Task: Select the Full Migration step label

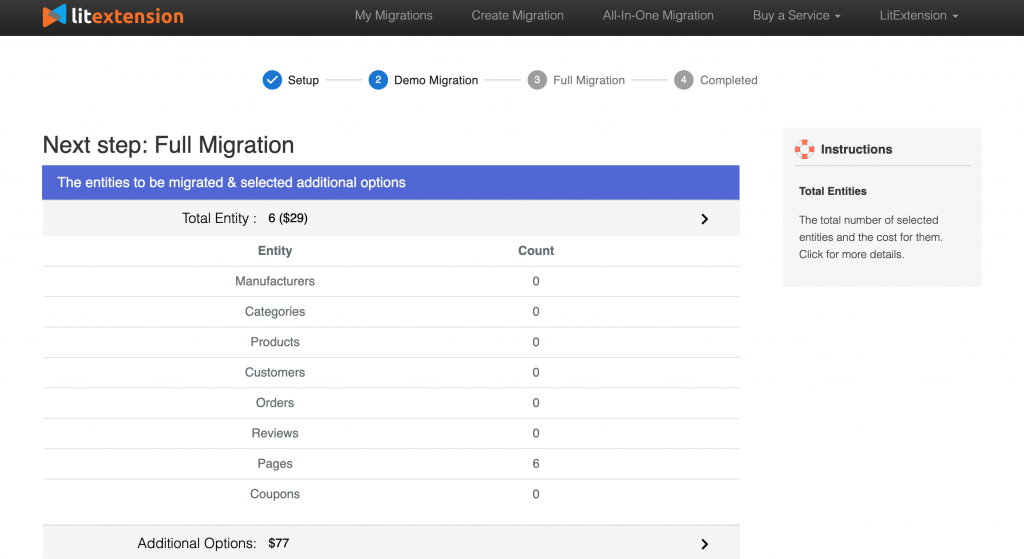Action: (589, 80)
